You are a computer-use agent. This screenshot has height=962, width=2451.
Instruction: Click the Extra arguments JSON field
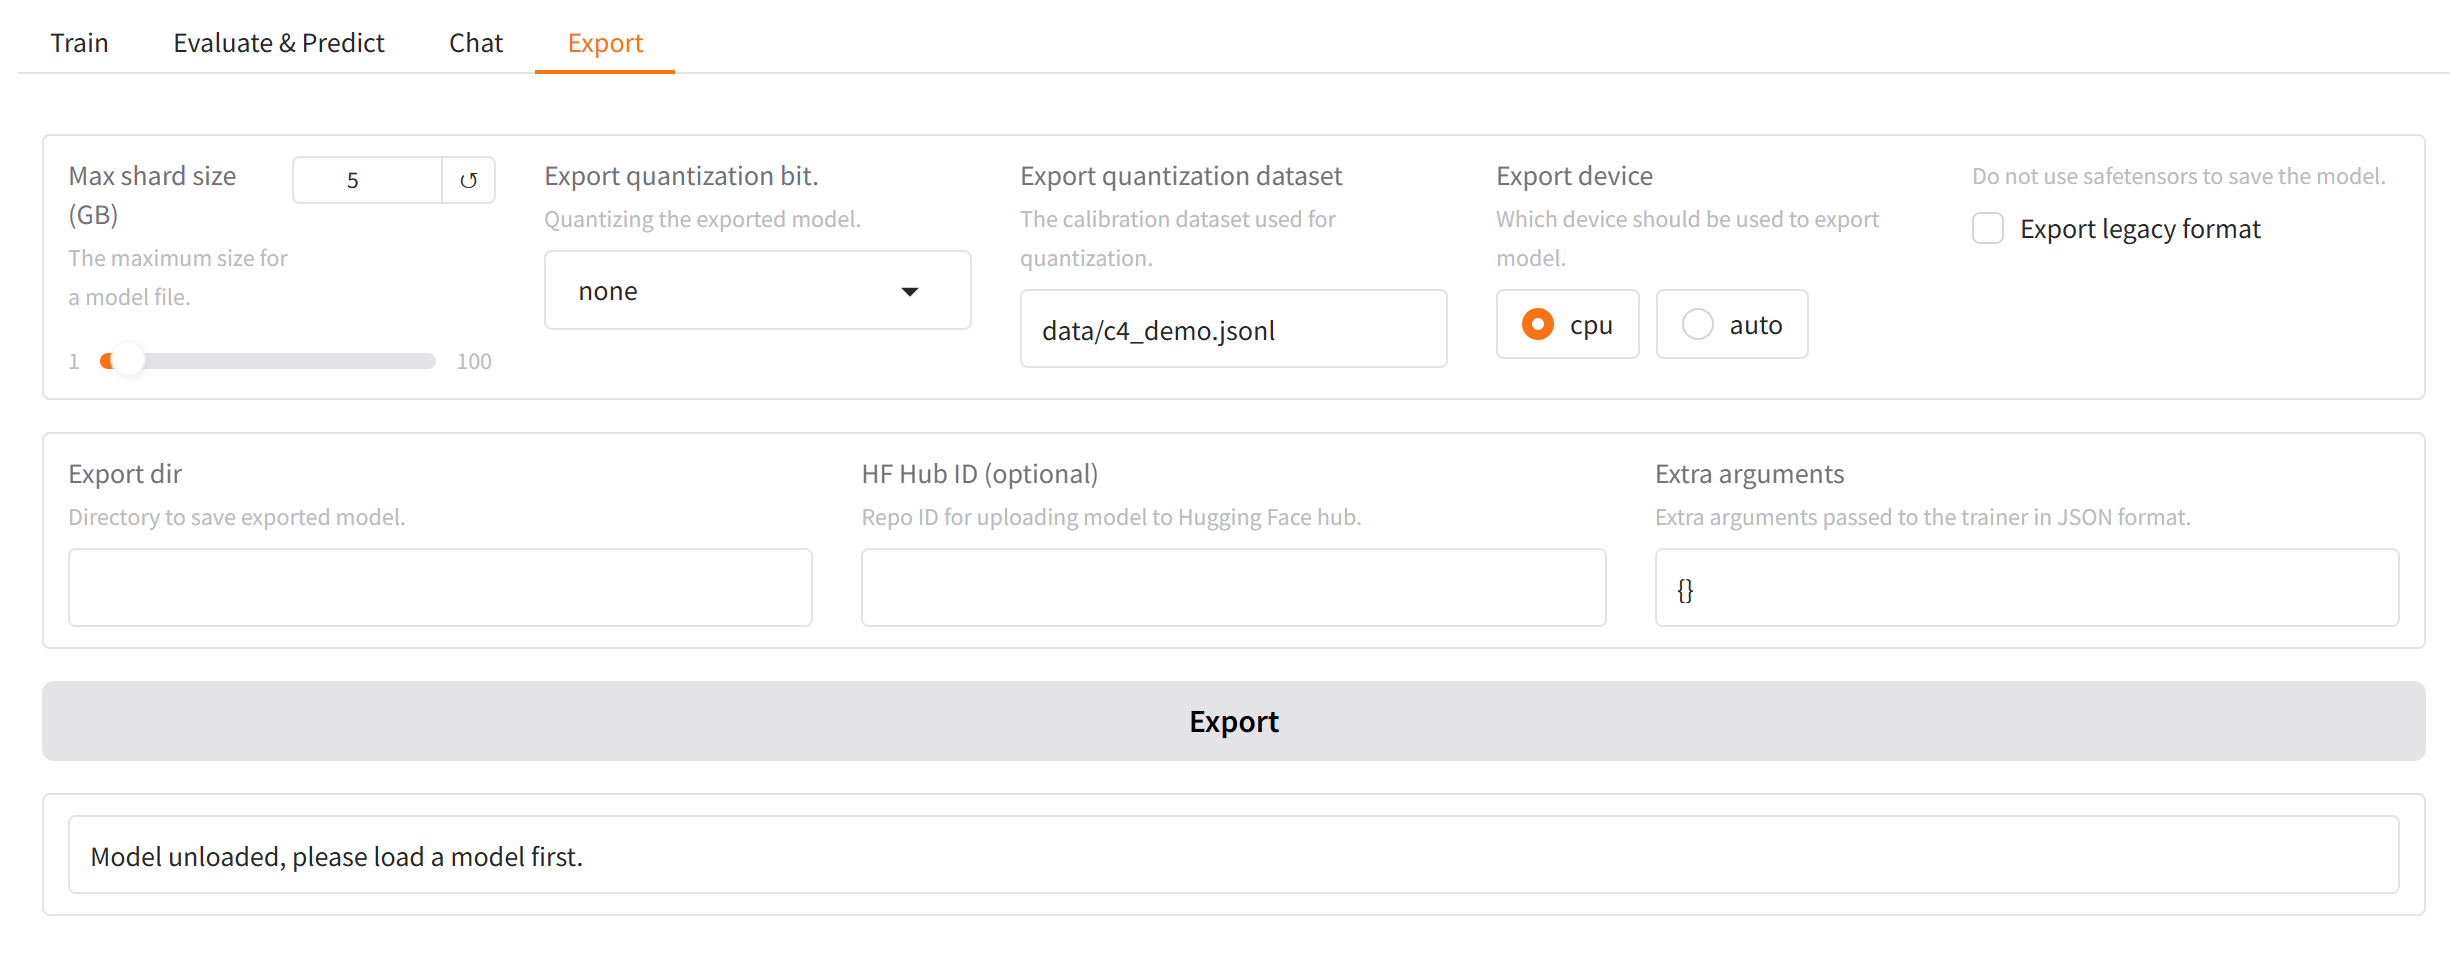click(x=2026, y=588)
